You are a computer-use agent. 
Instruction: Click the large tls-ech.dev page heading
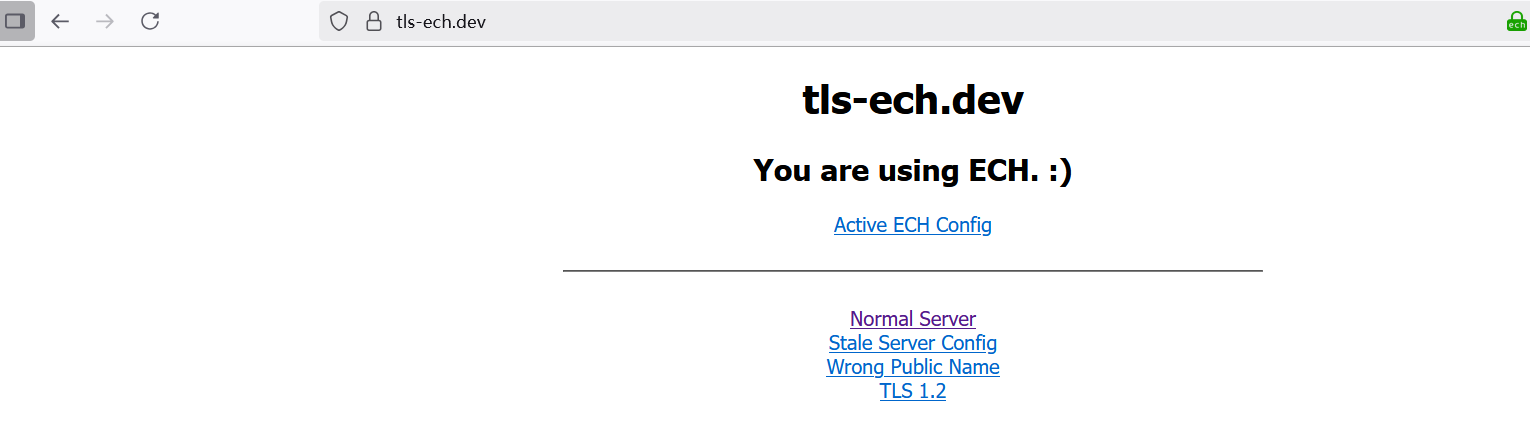tap(913, 100)
